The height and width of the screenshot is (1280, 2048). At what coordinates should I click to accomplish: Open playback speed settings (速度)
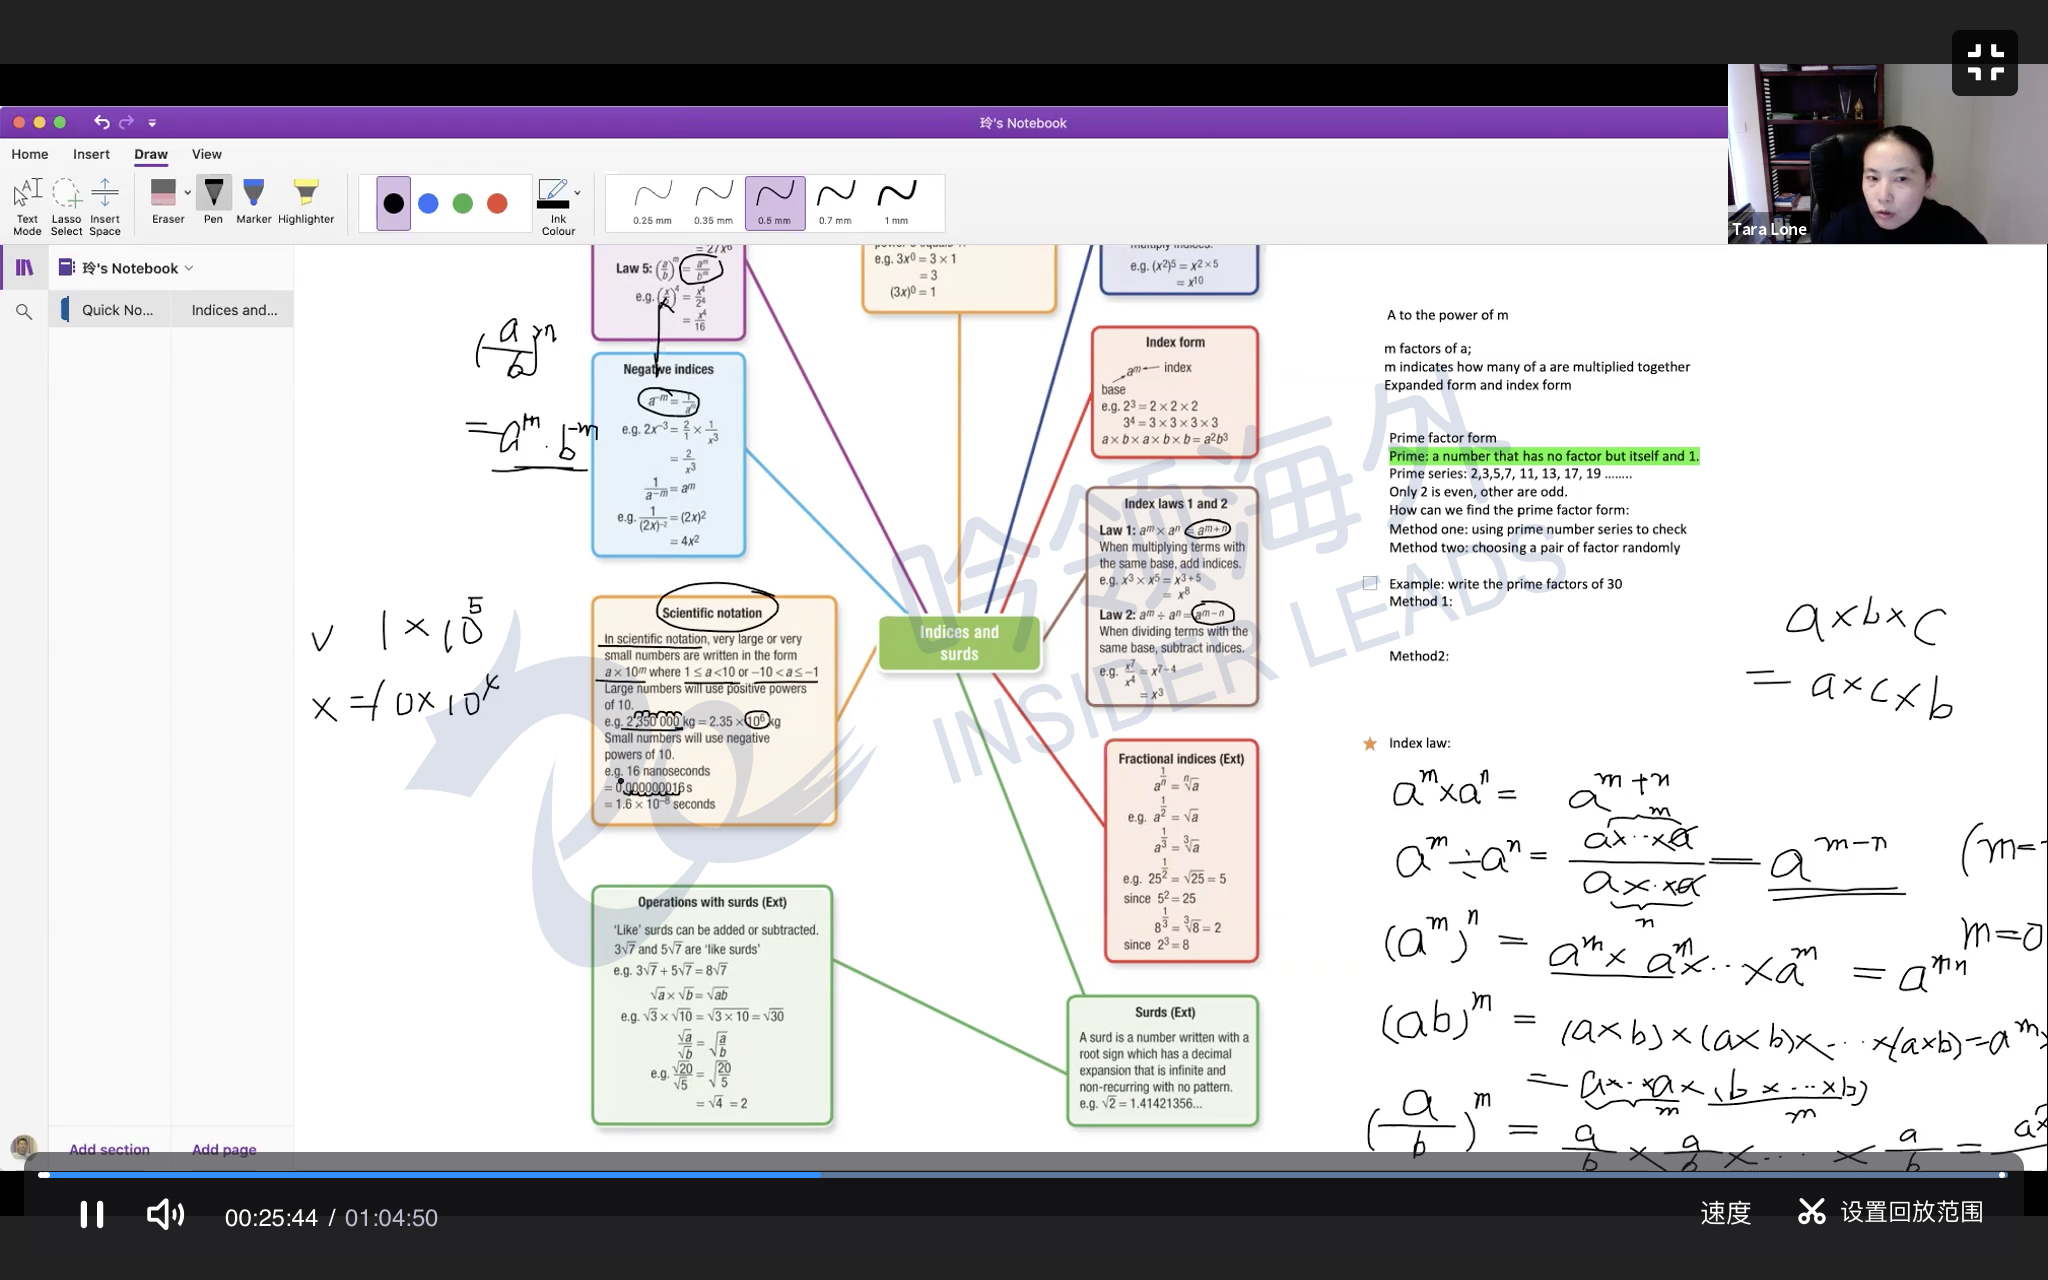1725,1213
